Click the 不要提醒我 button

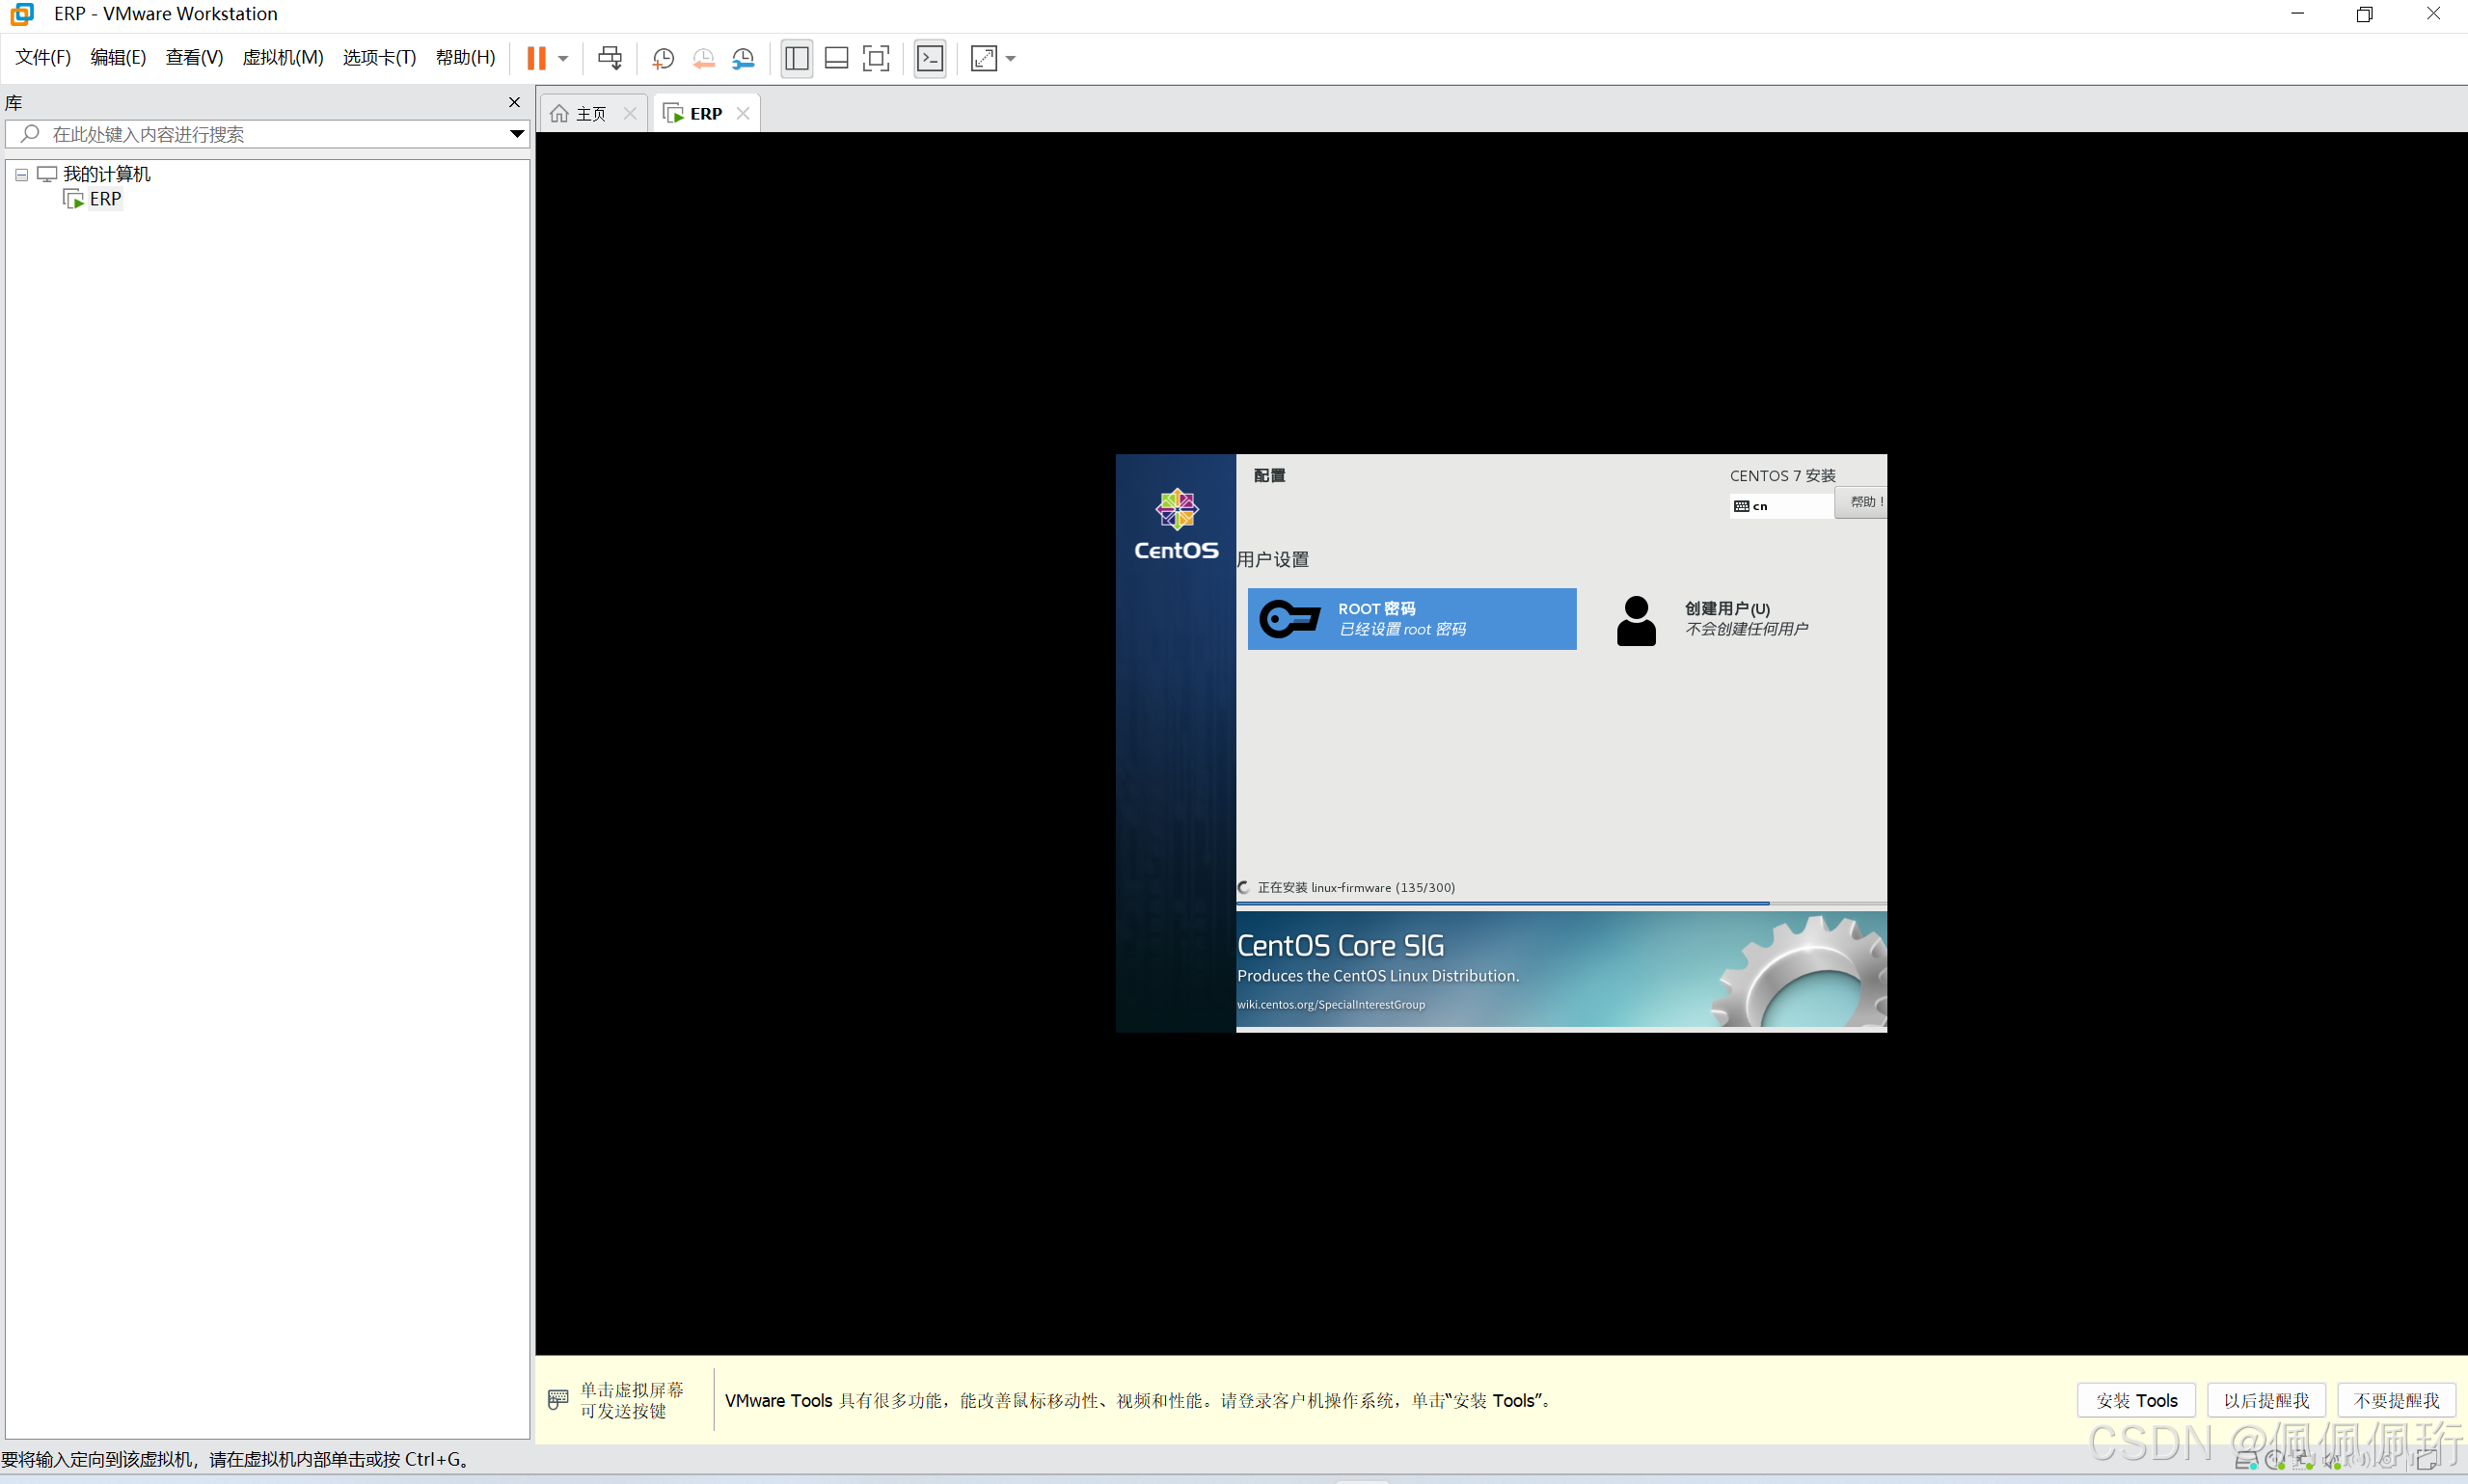pyautogui.click(x=2395, y=1400)
